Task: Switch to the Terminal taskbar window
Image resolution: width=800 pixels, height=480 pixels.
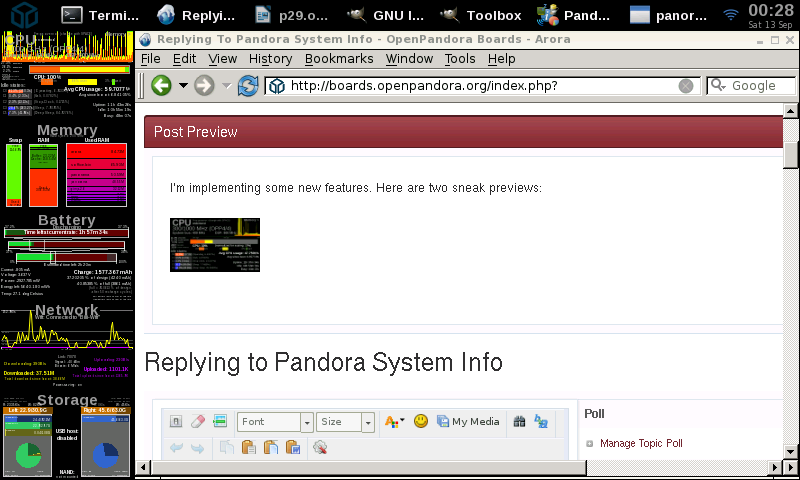Action: point(100,15)
